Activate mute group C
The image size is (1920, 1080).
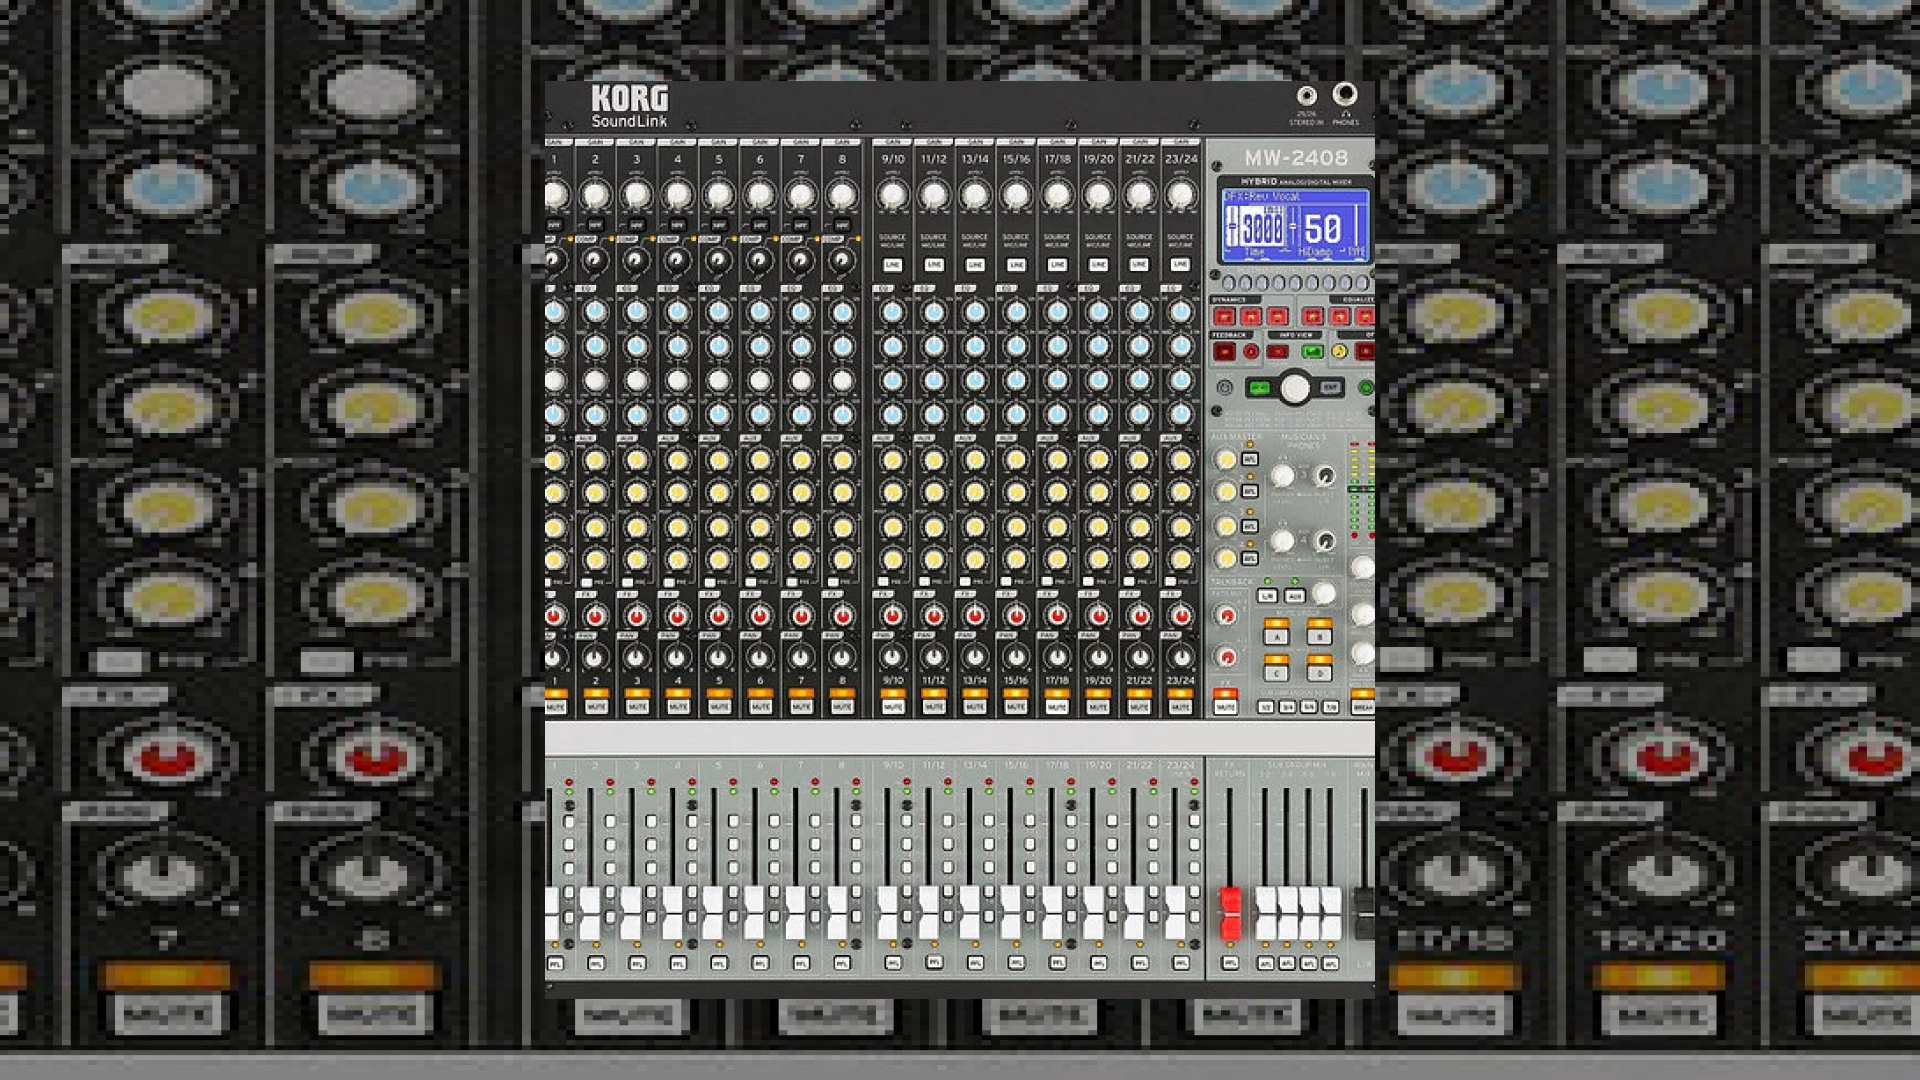pos(1276,673)
